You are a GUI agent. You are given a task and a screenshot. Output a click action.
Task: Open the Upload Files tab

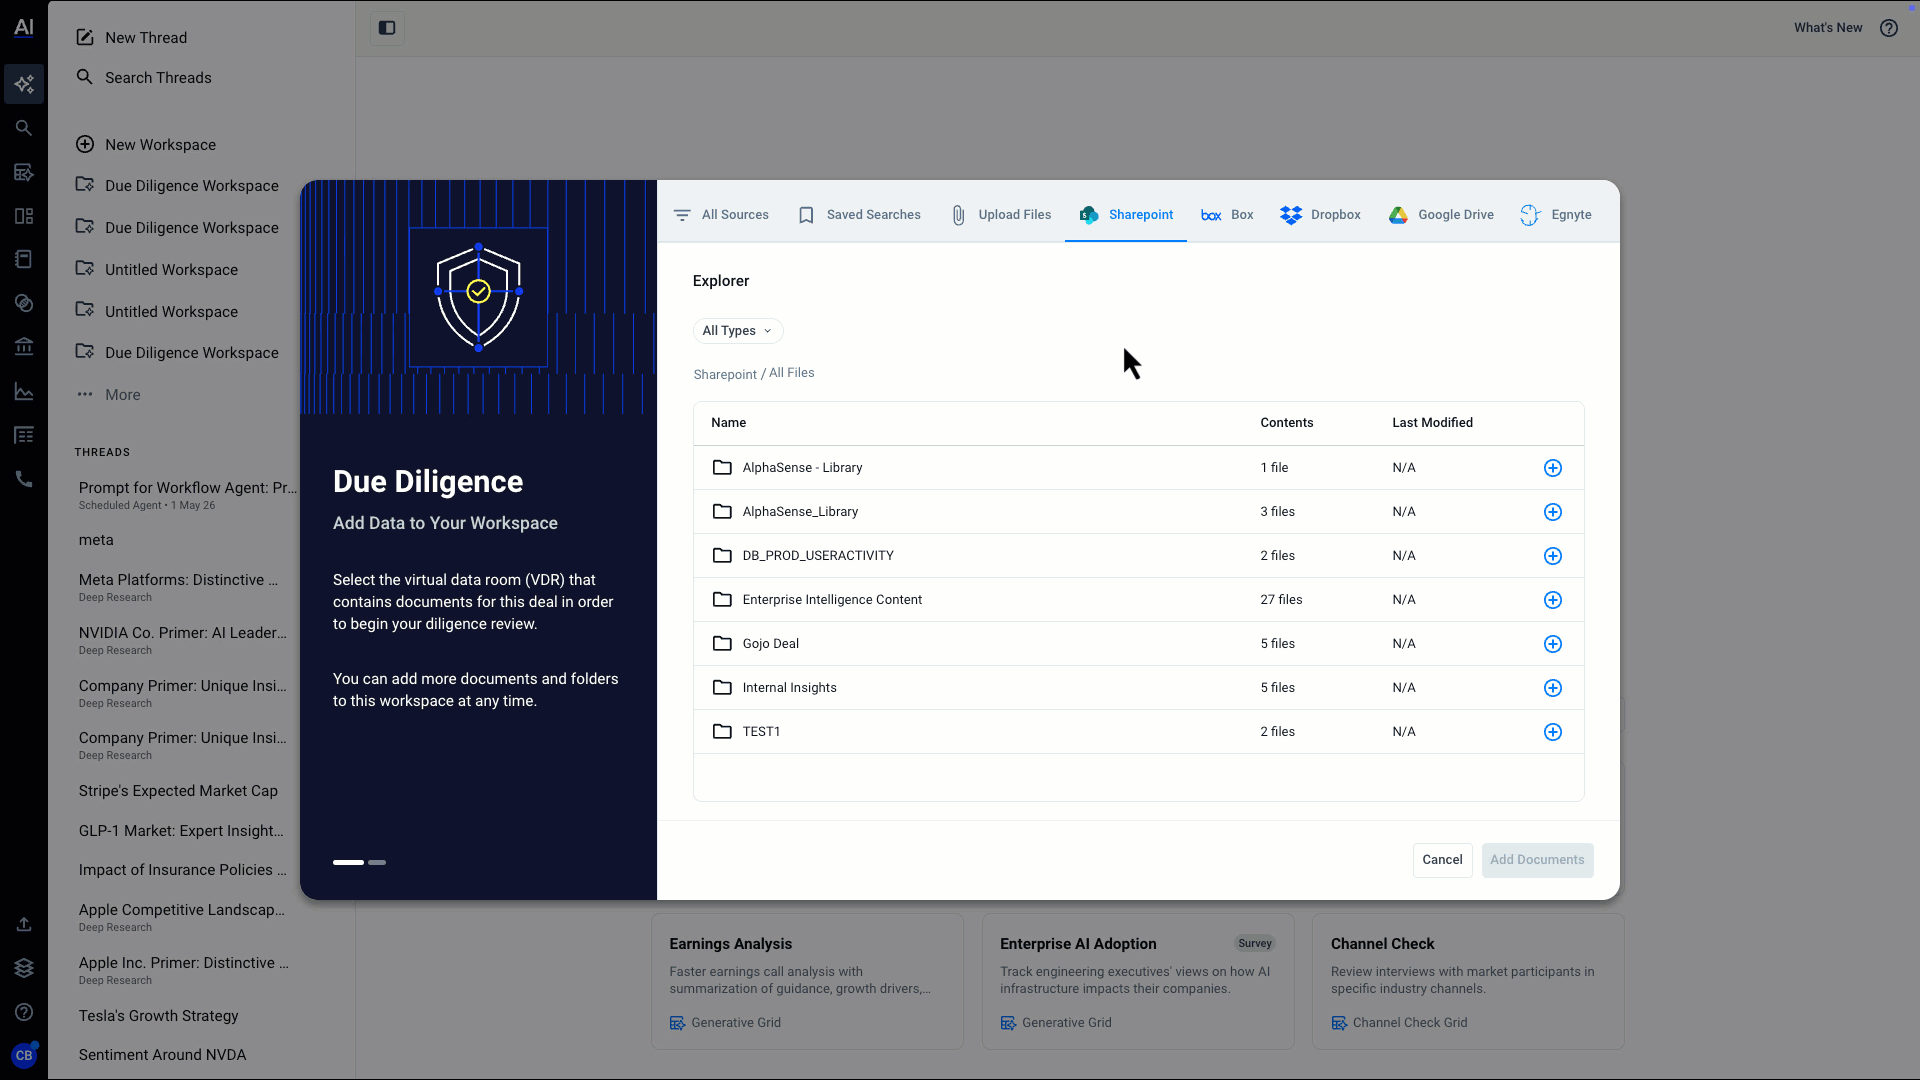1000,215
